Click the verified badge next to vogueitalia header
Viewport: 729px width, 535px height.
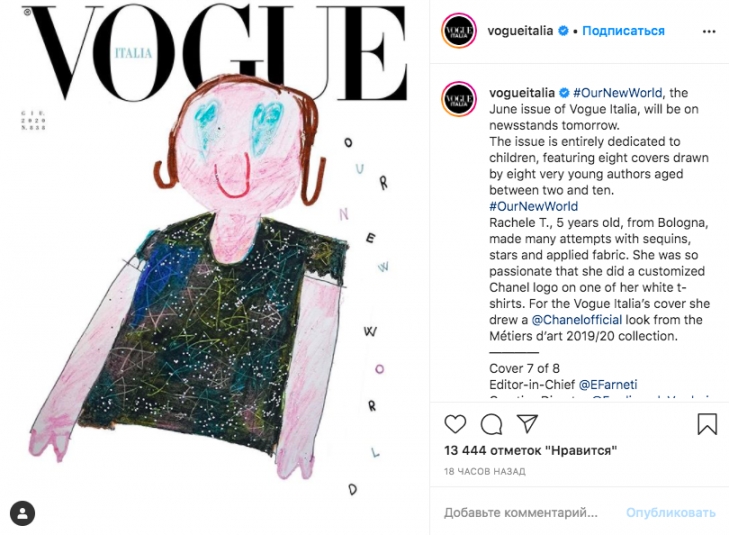click(x=563, y=31)
